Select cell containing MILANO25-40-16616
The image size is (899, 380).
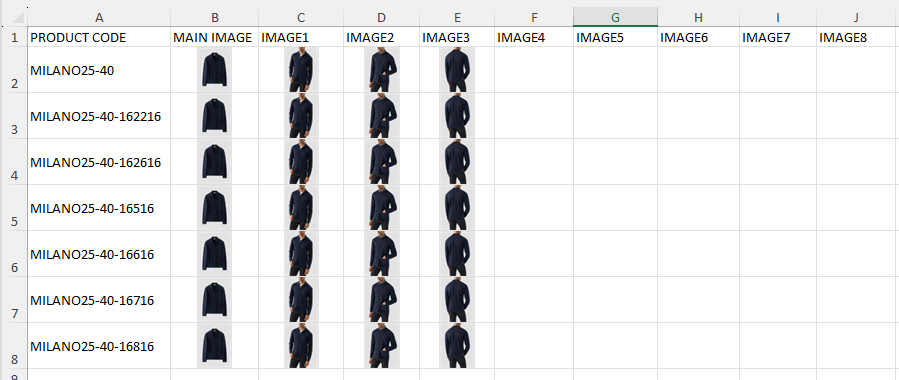pos(99,254)
